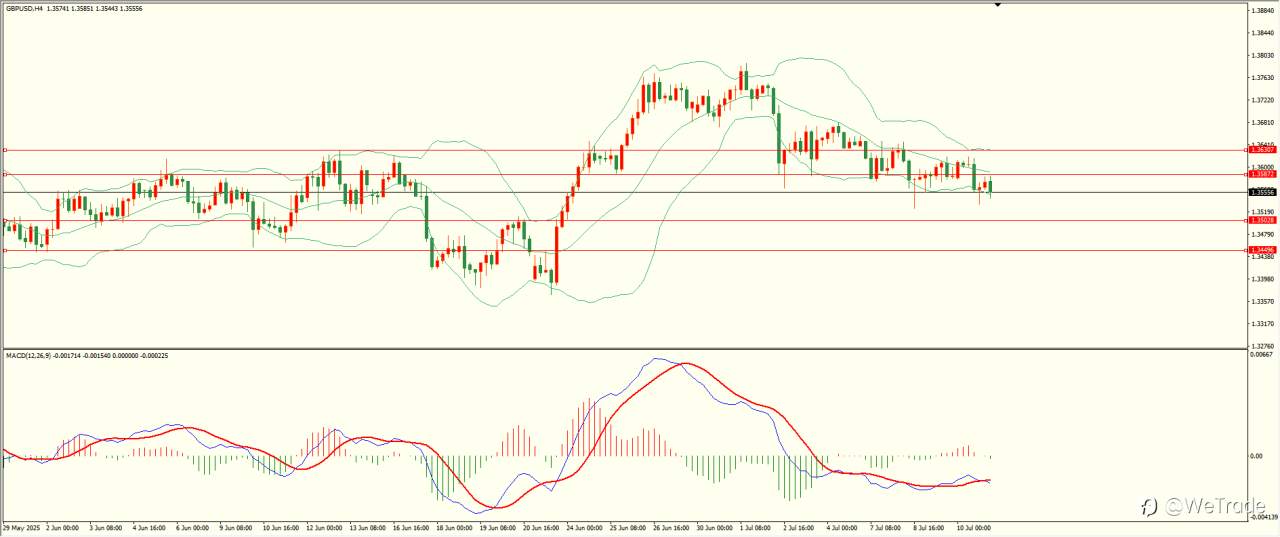Click the 18 Jun 00:00 time label

coord(455,526)
